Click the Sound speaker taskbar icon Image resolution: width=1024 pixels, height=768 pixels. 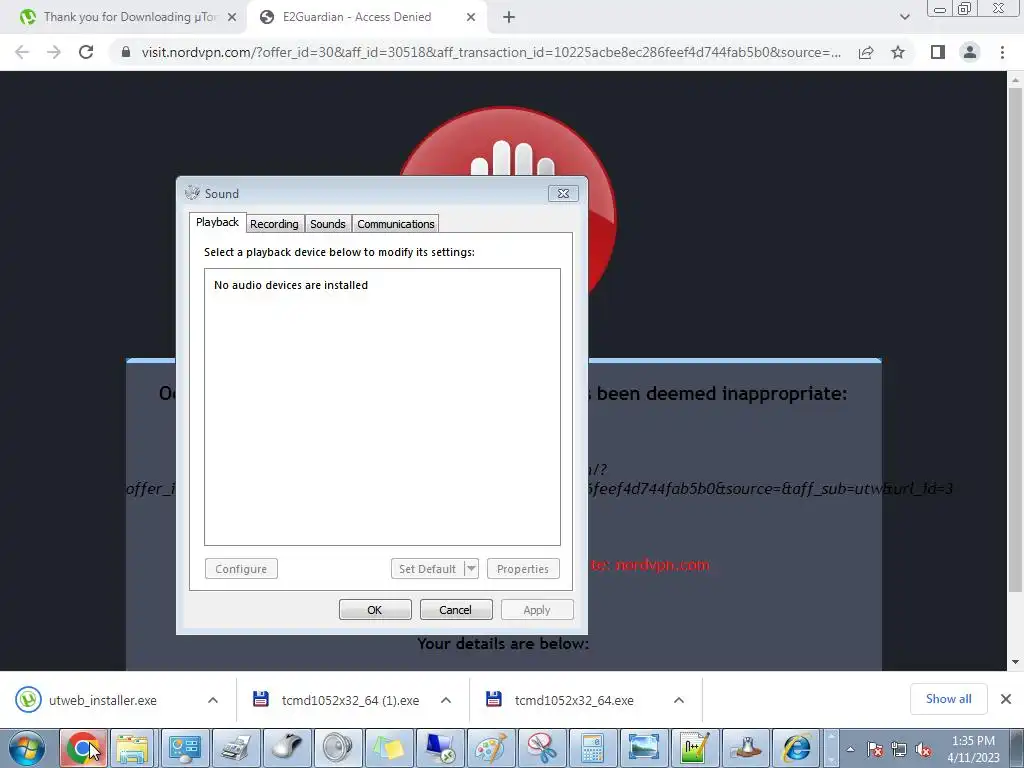pos(338,748)
